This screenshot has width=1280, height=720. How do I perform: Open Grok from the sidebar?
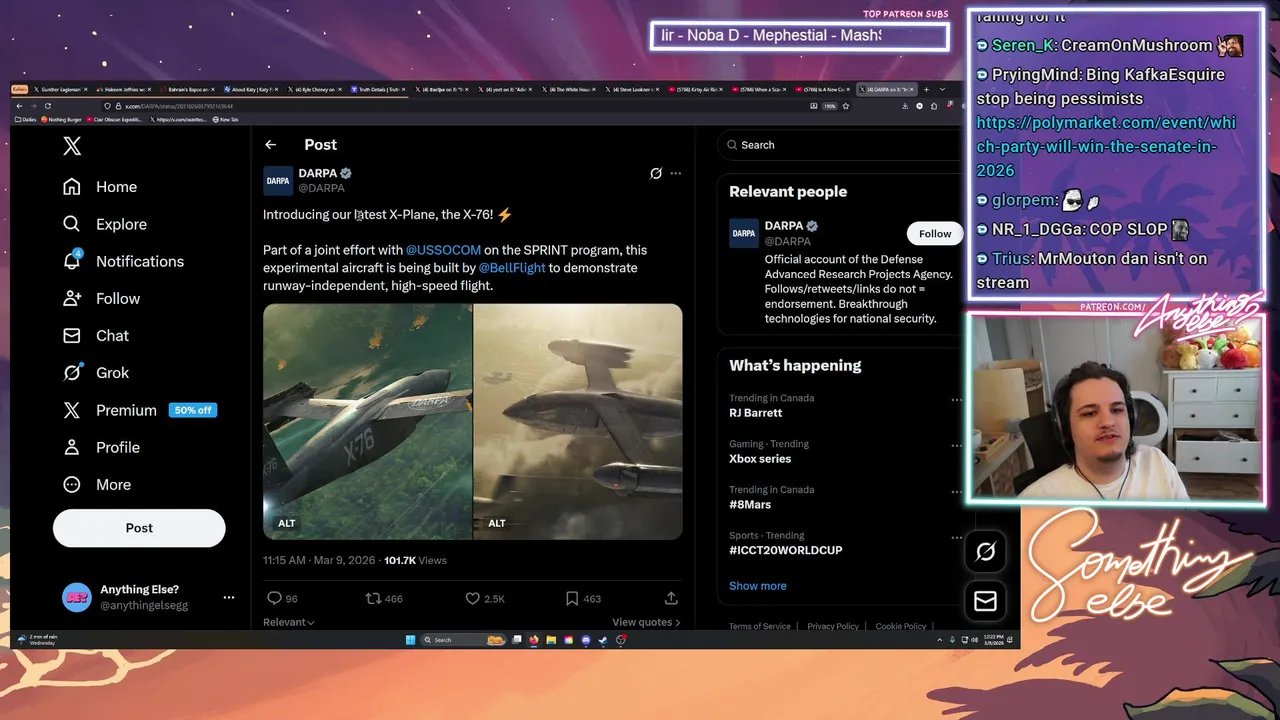[96, 372]
